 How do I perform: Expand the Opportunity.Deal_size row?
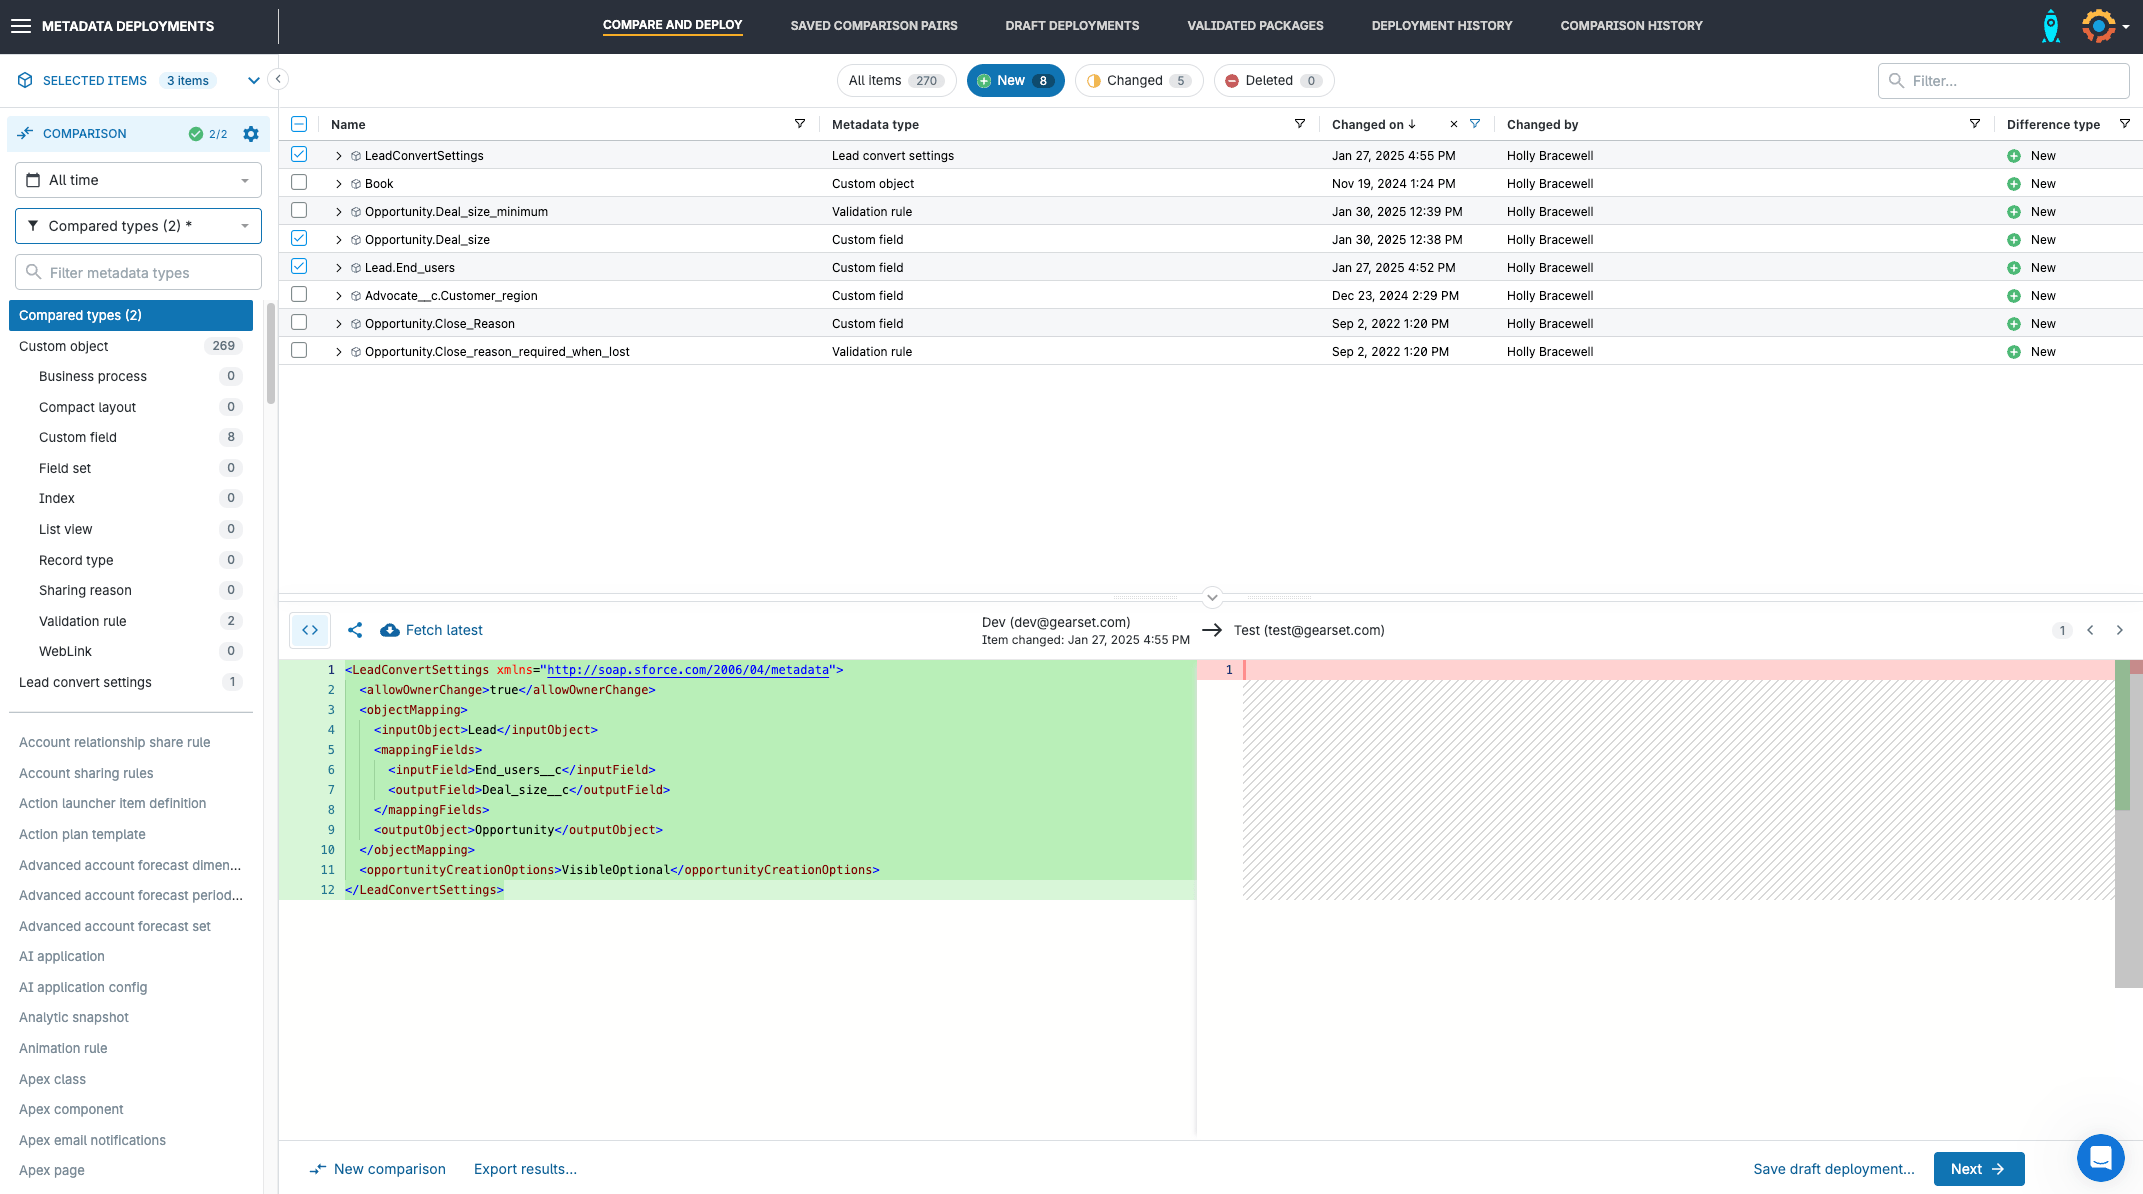(339, 240)
